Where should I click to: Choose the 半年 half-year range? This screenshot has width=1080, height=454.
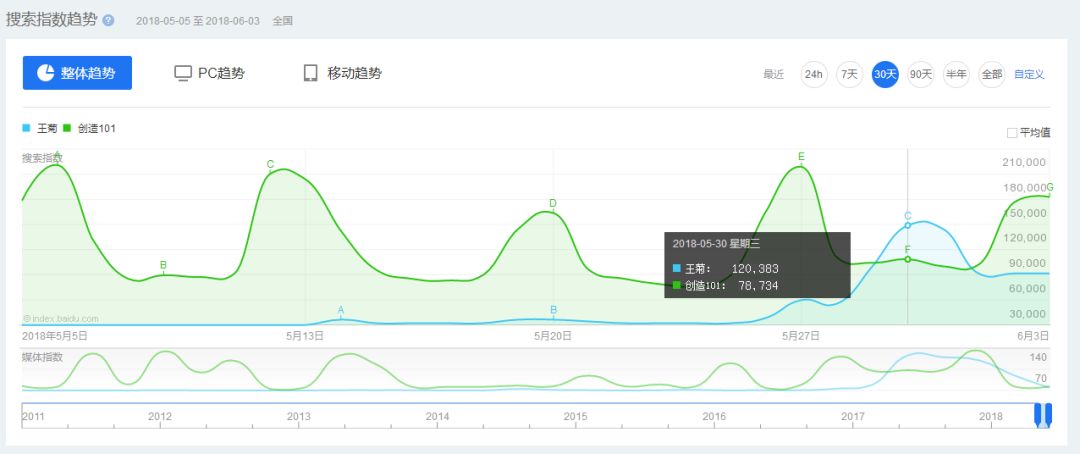point(956,74)
